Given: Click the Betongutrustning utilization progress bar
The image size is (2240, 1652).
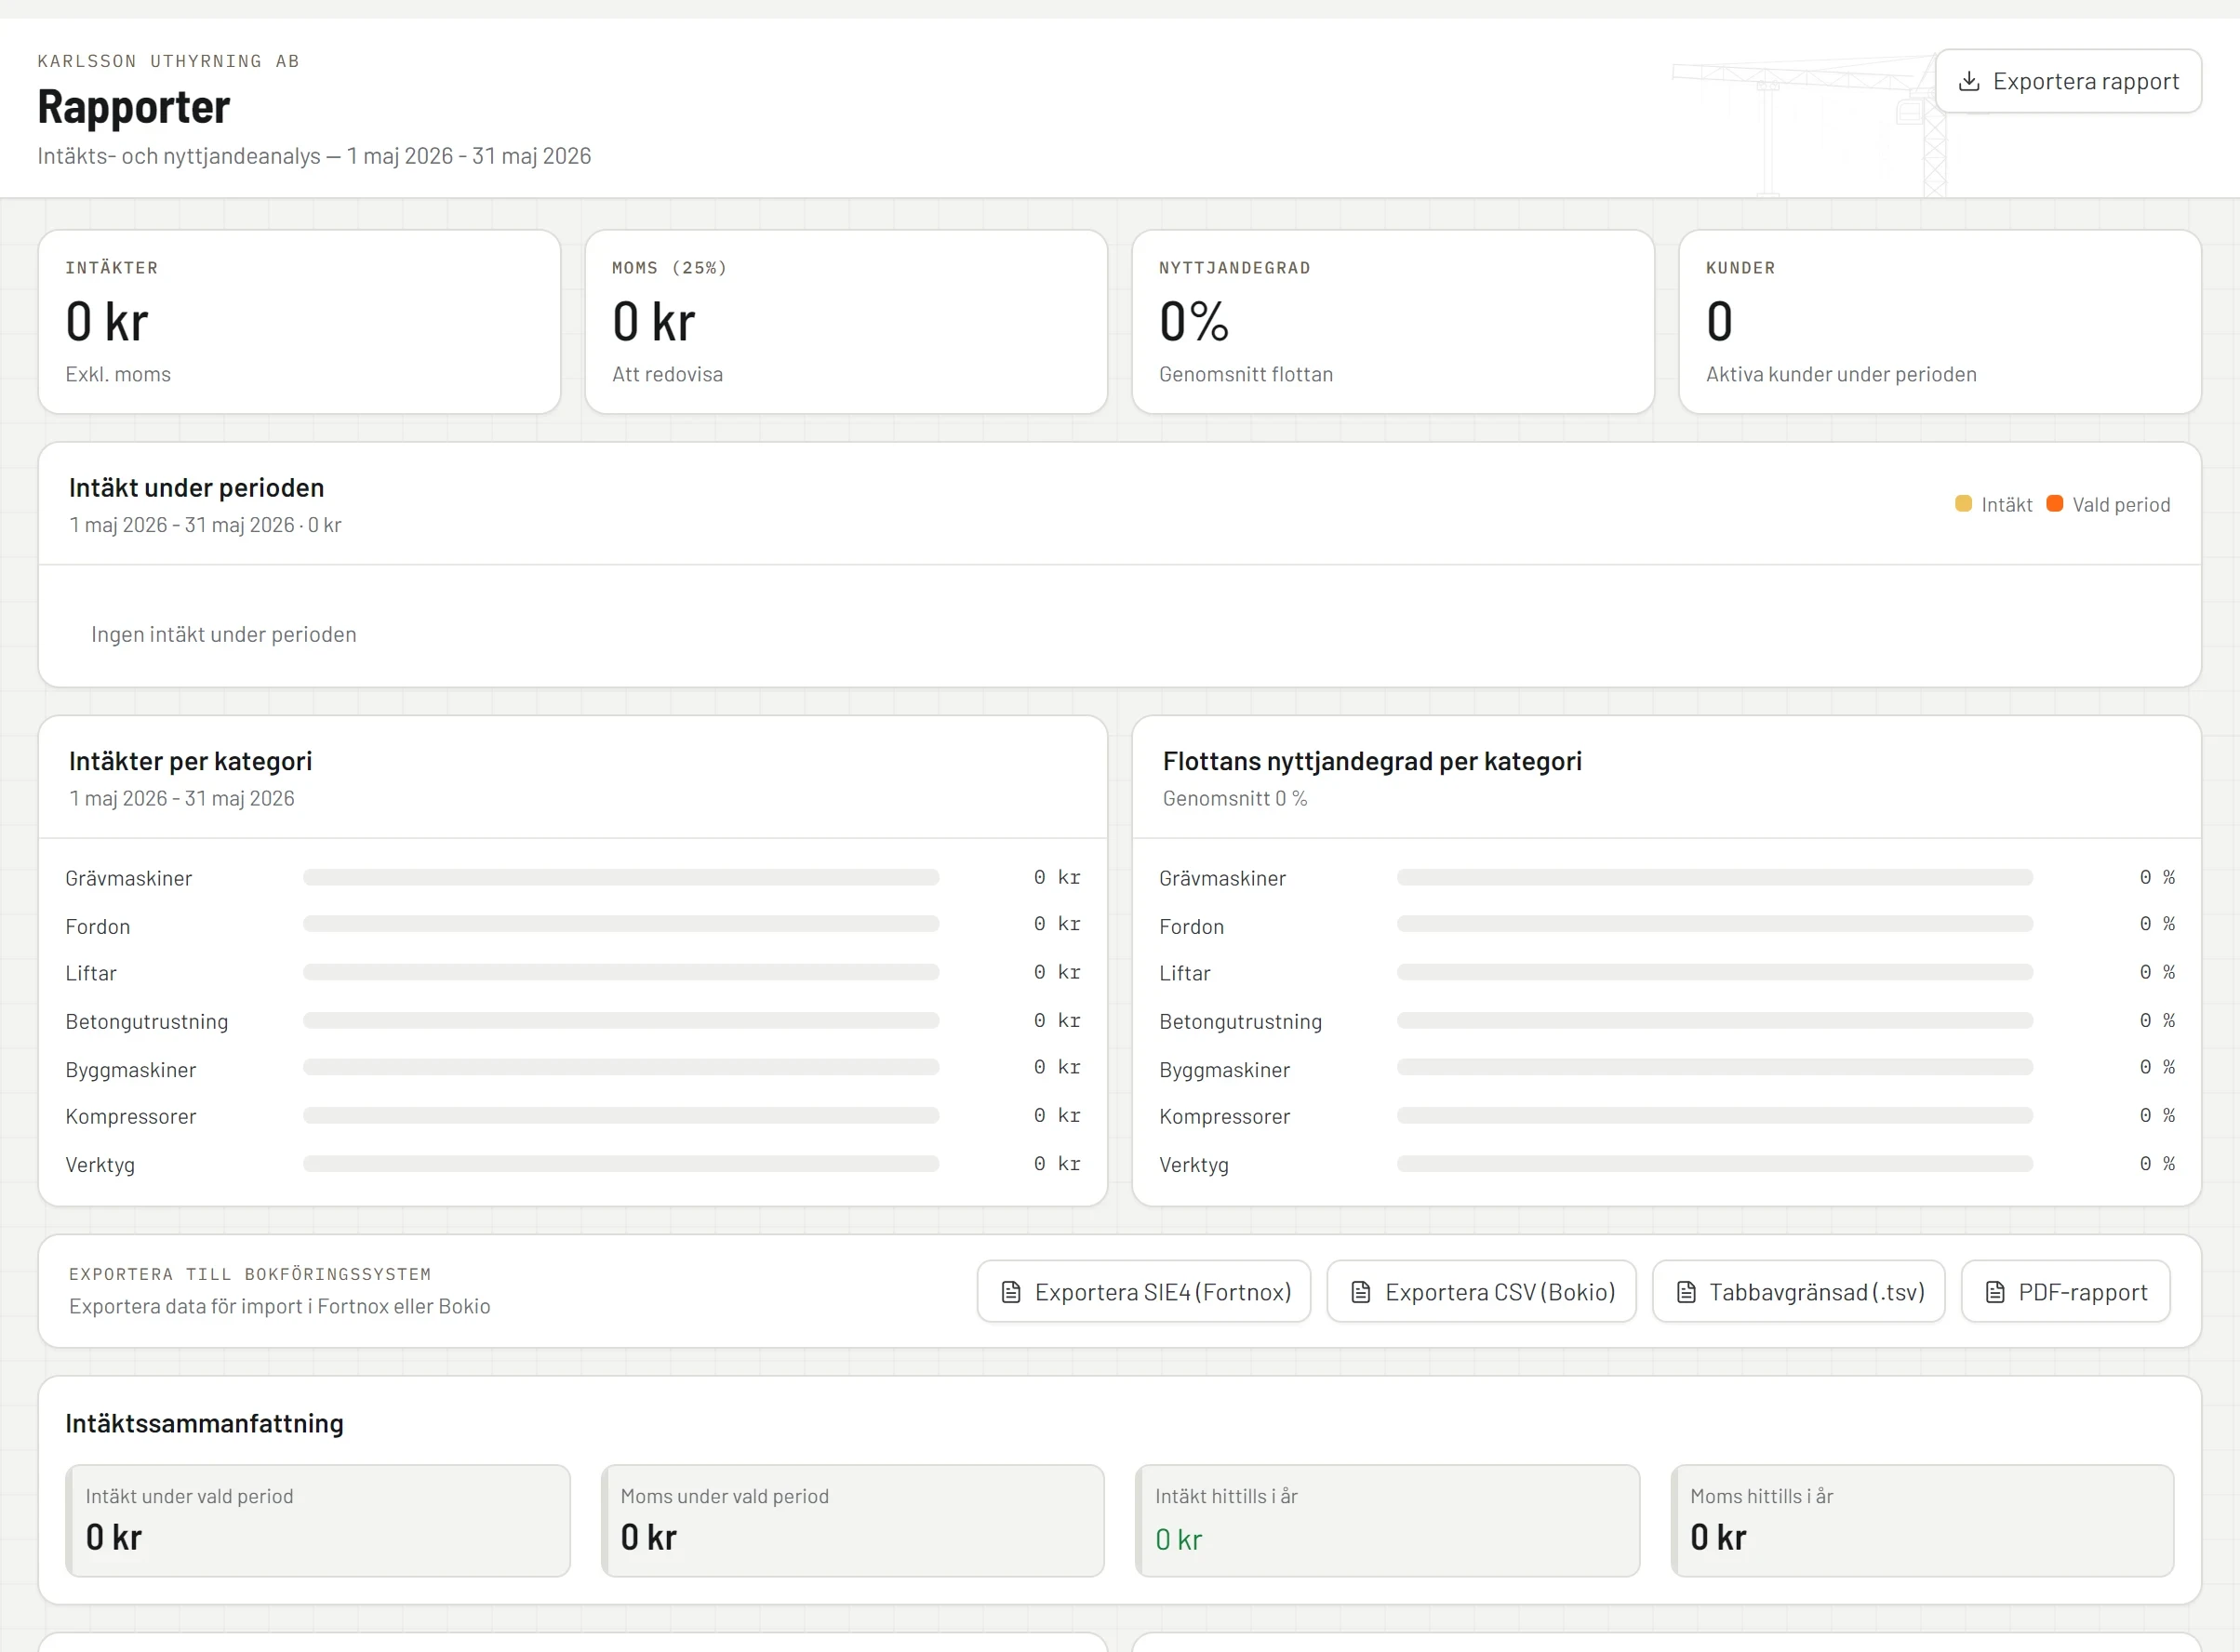Looking at the screenshot, I should point(1715,1020).
